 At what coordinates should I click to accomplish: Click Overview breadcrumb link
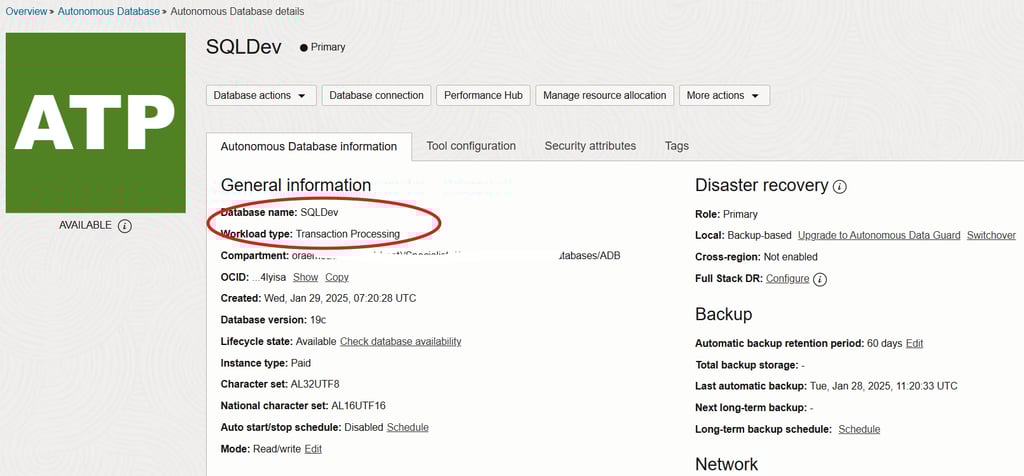[x=27, y=11]
